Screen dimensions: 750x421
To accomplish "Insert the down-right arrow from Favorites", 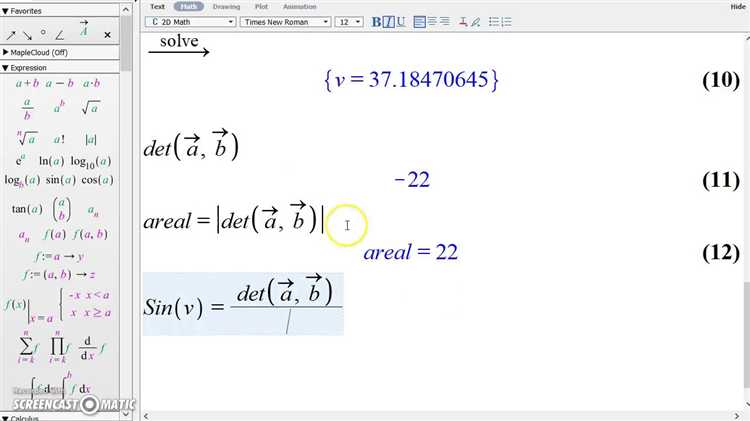I will (27, 35).
